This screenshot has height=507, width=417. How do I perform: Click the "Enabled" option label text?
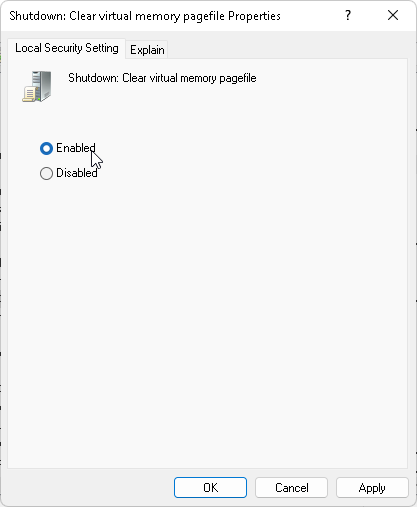tap(76, 148)
